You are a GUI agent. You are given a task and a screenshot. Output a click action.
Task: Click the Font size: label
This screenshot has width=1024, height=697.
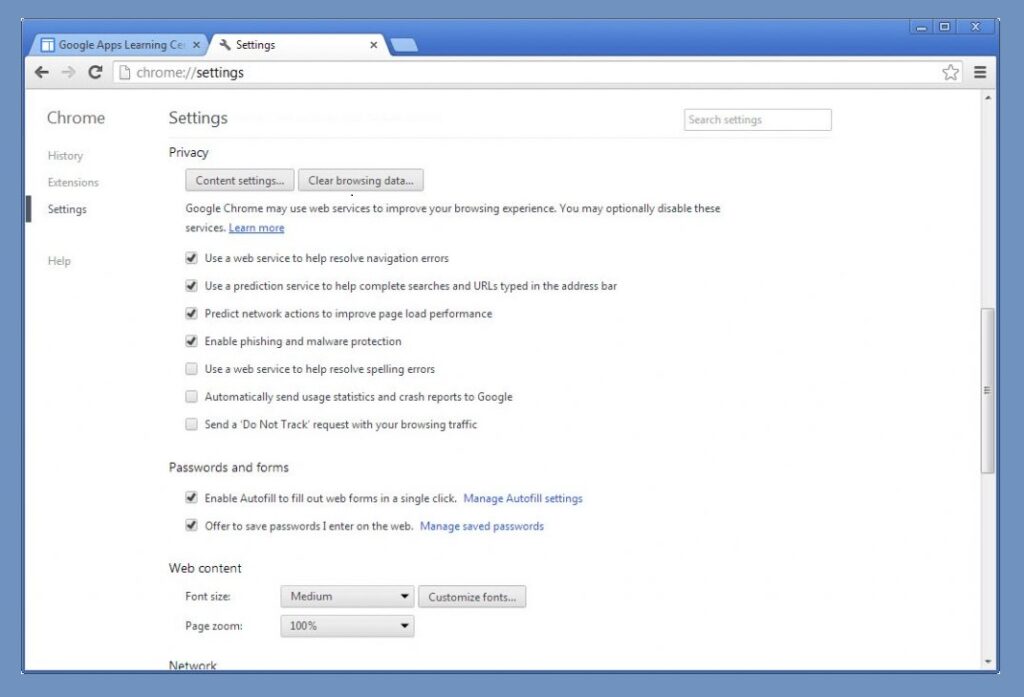pyautogui.click(x=208, y=596)
